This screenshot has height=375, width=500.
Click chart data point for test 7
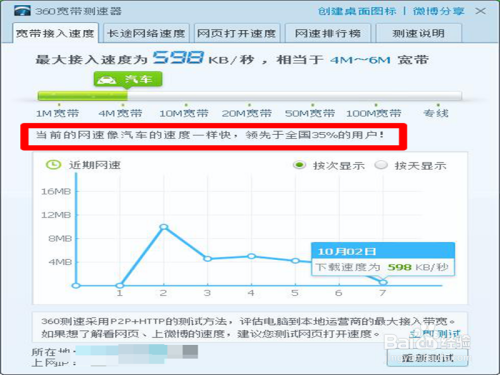pyautogui.click(x=383, y=282)
